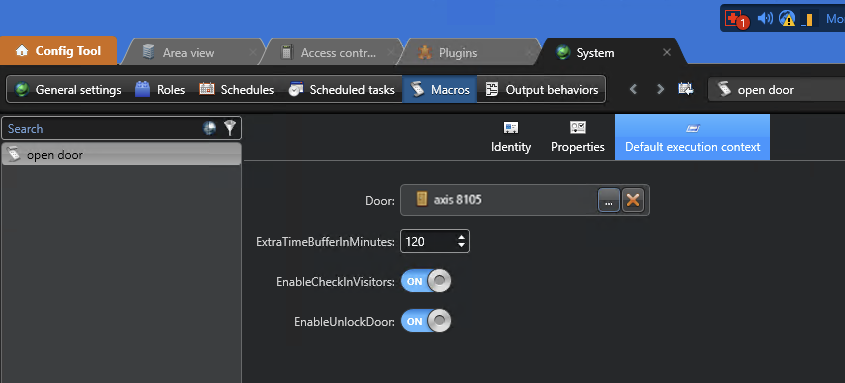Close the Access control tab

pyautogui.click(x=391, y=52)
